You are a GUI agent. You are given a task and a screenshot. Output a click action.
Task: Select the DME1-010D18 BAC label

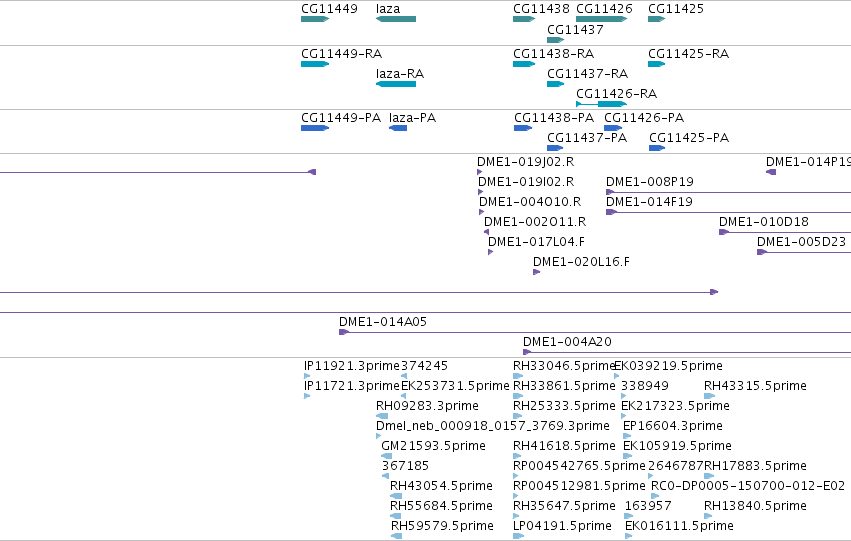pos(764,222)
